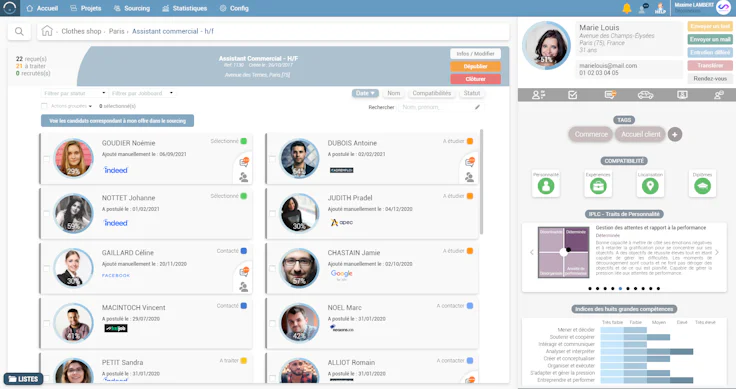Add a tag with the plus button
Image resolution: width=736 pixels, height=389 pixels.
[675, 134]
